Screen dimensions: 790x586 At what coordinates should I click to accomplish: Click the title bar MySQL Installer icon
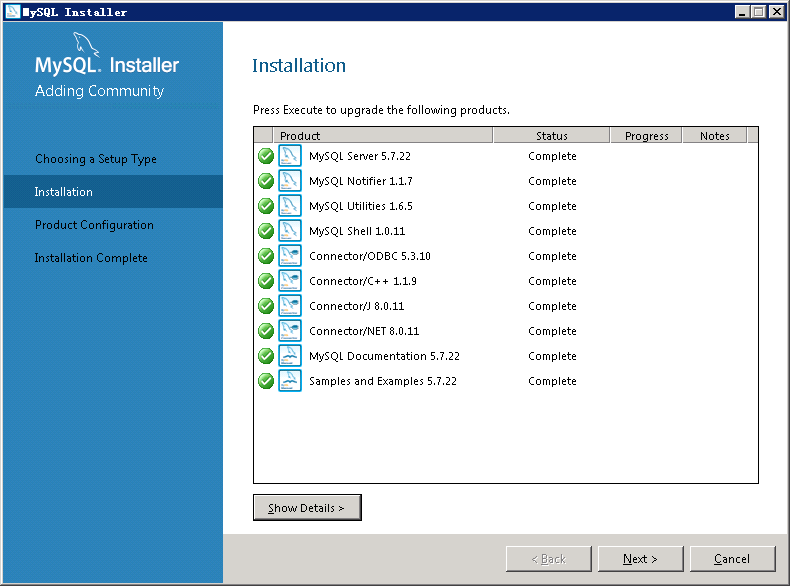tap(13, 11)
